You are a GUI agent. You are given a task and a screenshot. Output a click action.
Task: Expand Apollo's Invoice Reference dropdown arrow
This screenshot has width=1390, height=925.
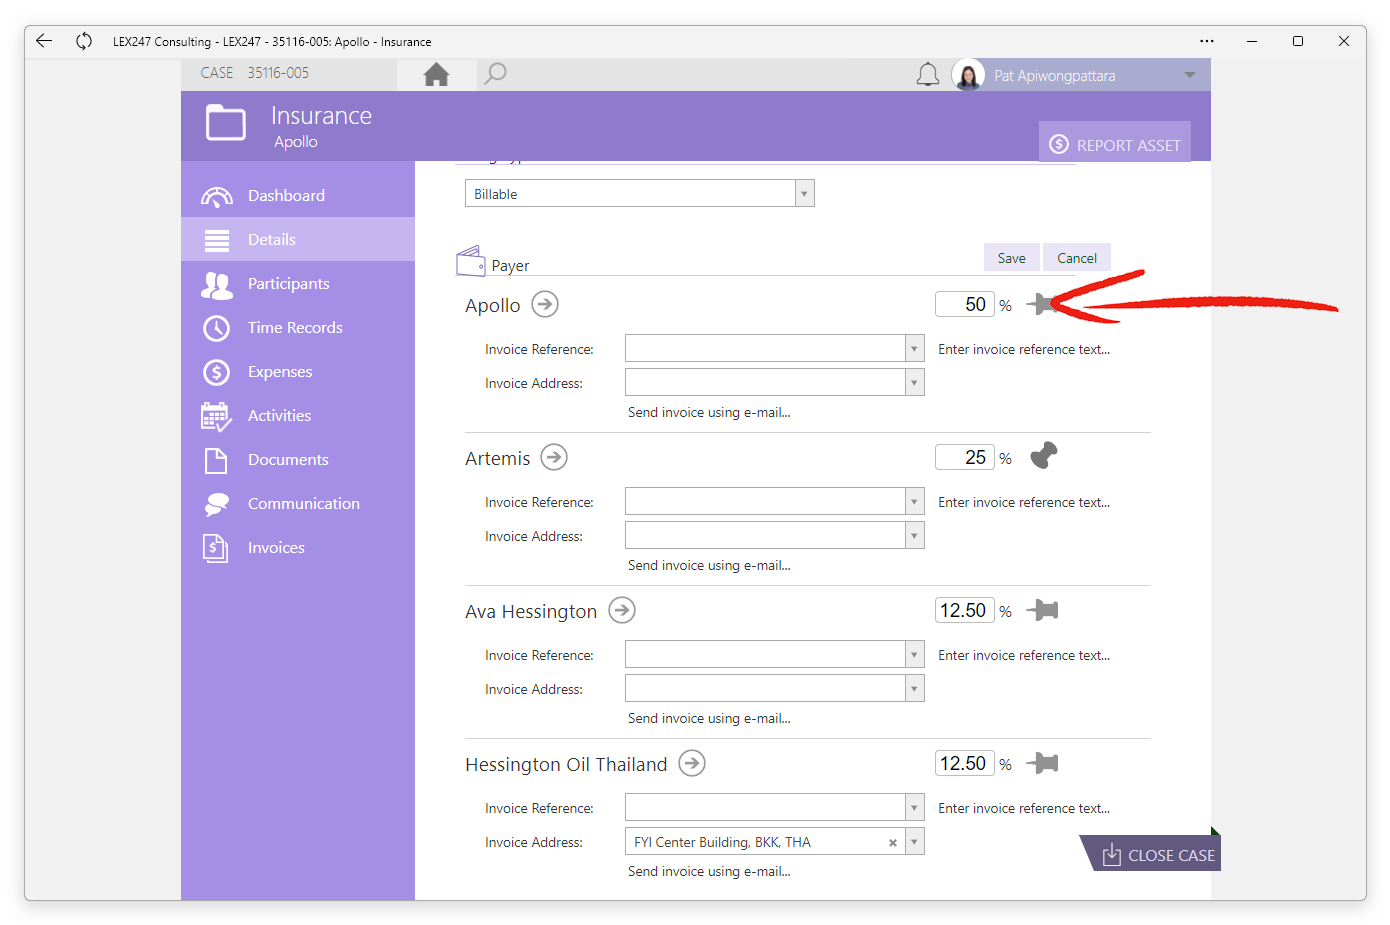914,349
